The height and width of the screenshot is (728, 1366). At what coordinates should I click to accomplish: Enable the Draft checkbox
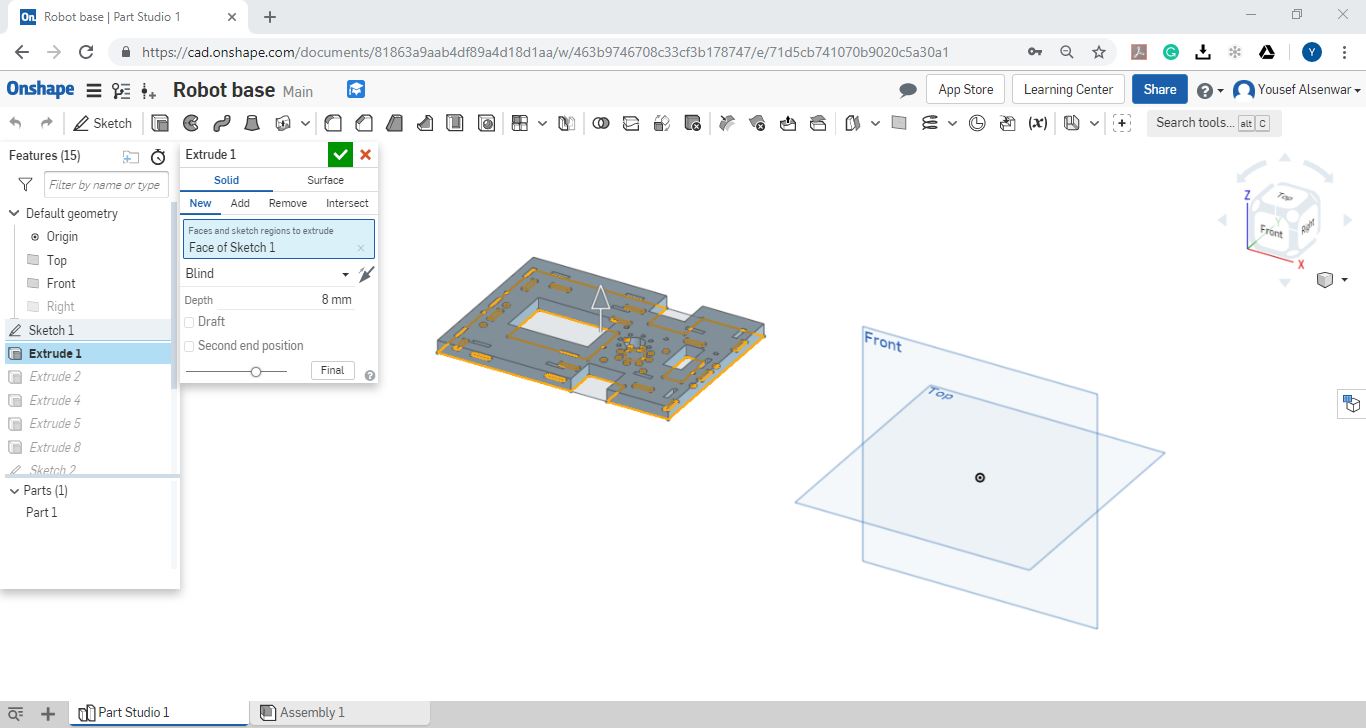(x=190, y=322)
